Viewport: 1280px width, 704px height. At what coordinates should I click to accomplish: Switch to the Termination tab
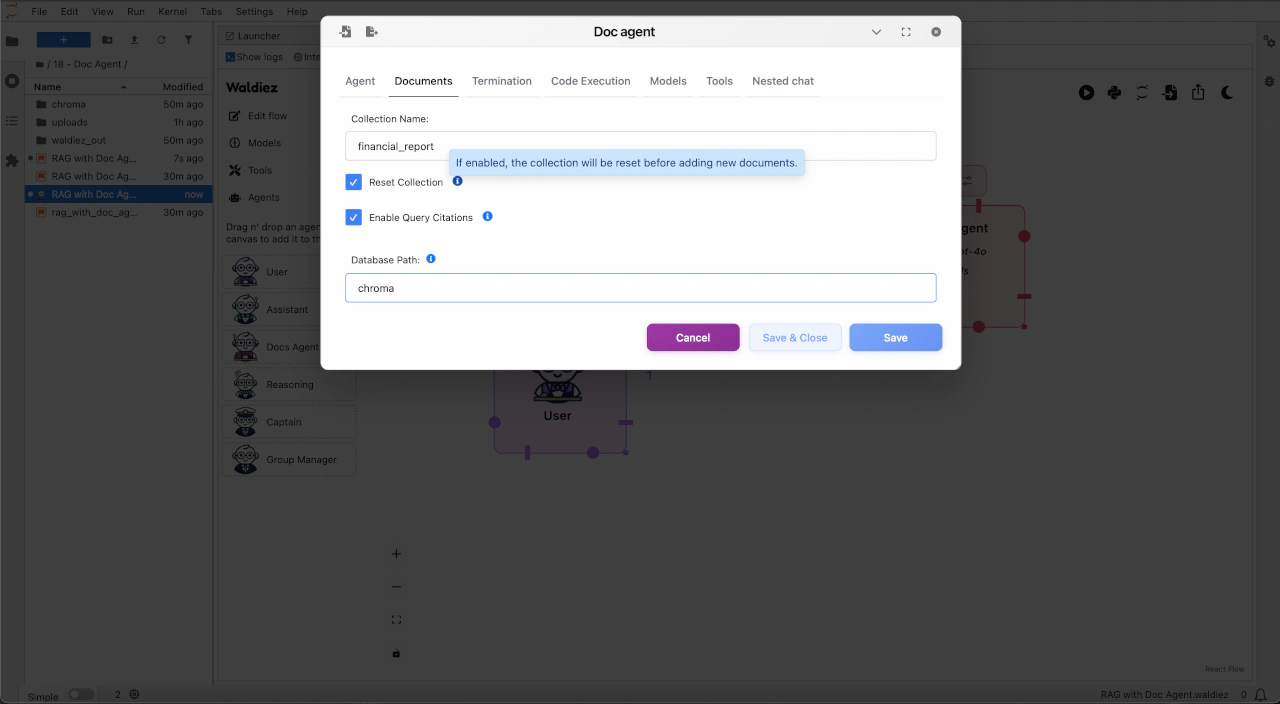pyautogui.click(x=501, y=81)
